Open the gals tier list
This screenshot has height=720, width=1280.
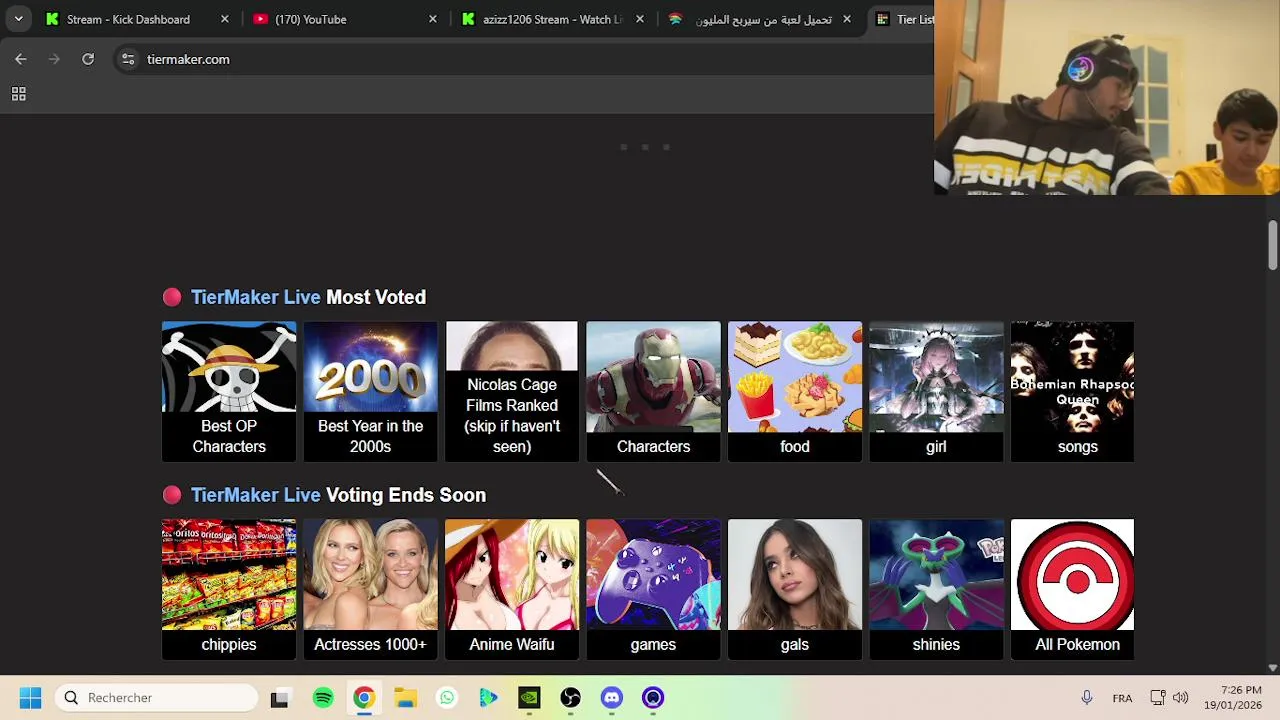tap(795, 589)
